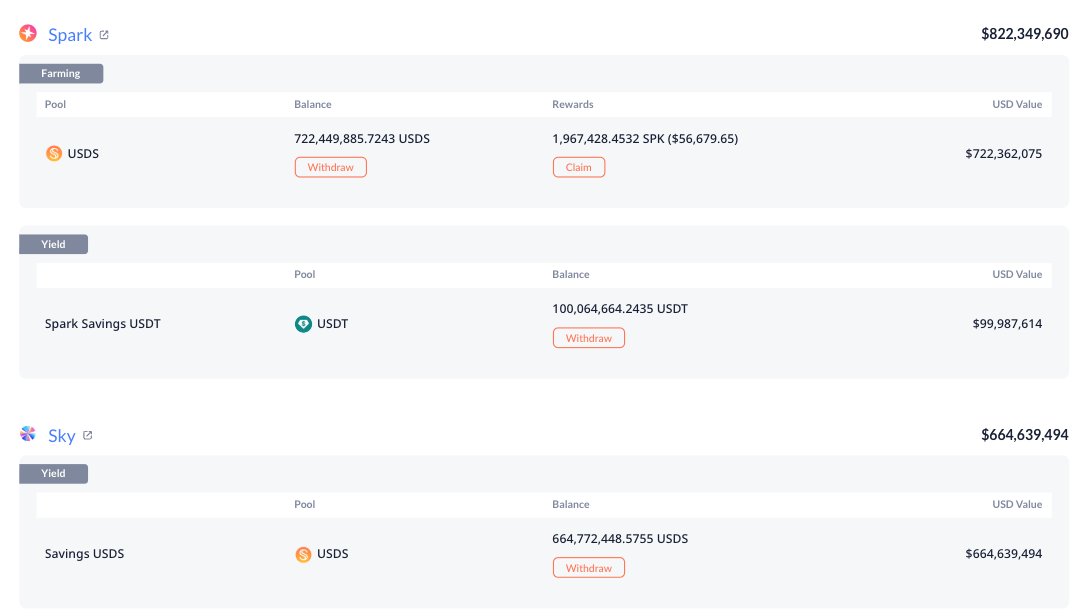Screen dimensions: 1083x616
Task: Click USDS token icon in Farming pool
Action: pyautogui.click(x=54, y=153)
